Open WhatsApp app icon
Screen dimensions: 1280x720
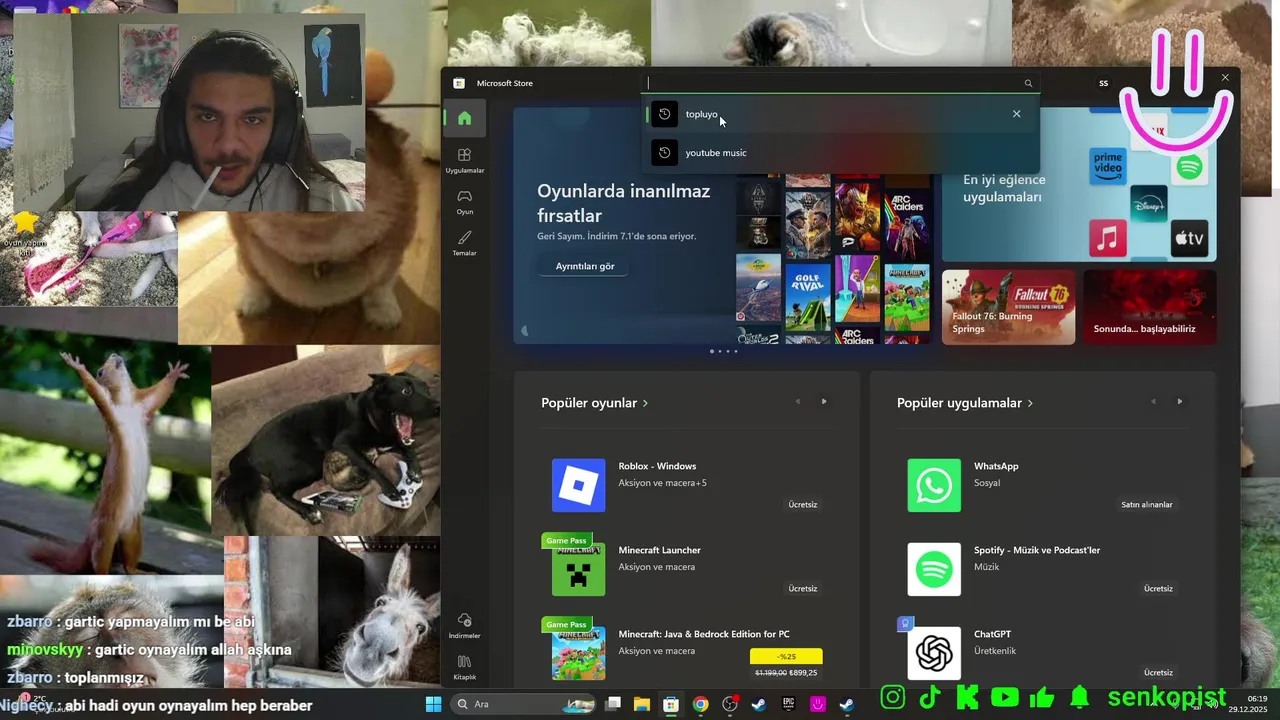934,485
